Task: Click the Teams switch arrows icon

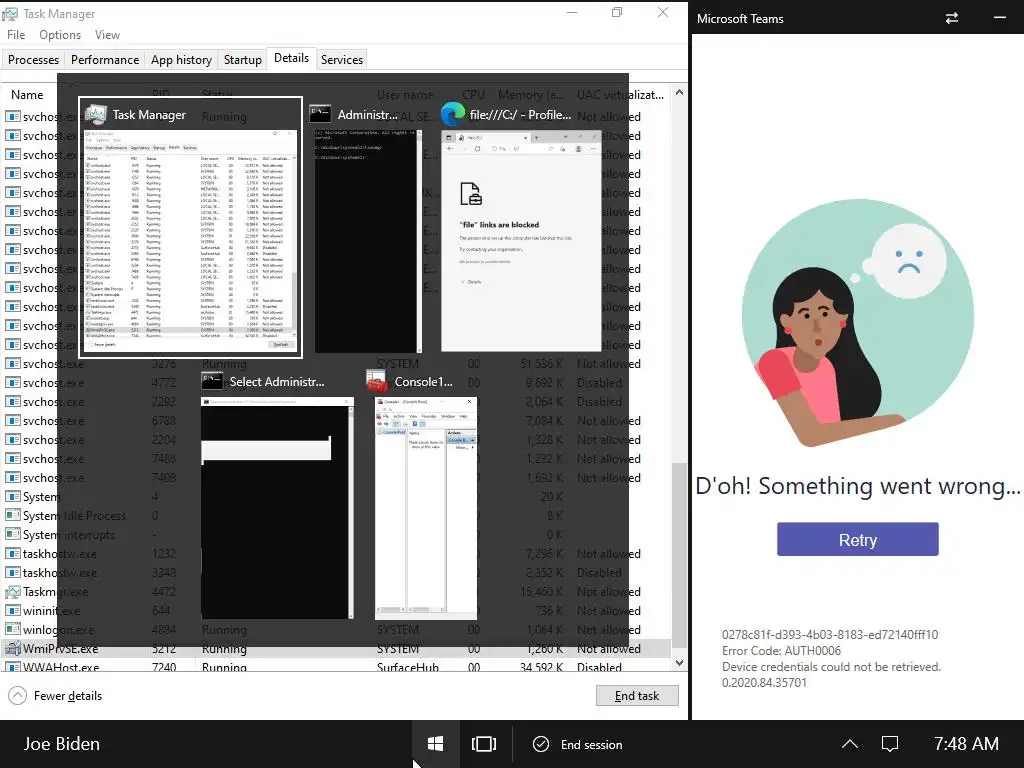Action: pyautogui.click(x=952, y=18)
